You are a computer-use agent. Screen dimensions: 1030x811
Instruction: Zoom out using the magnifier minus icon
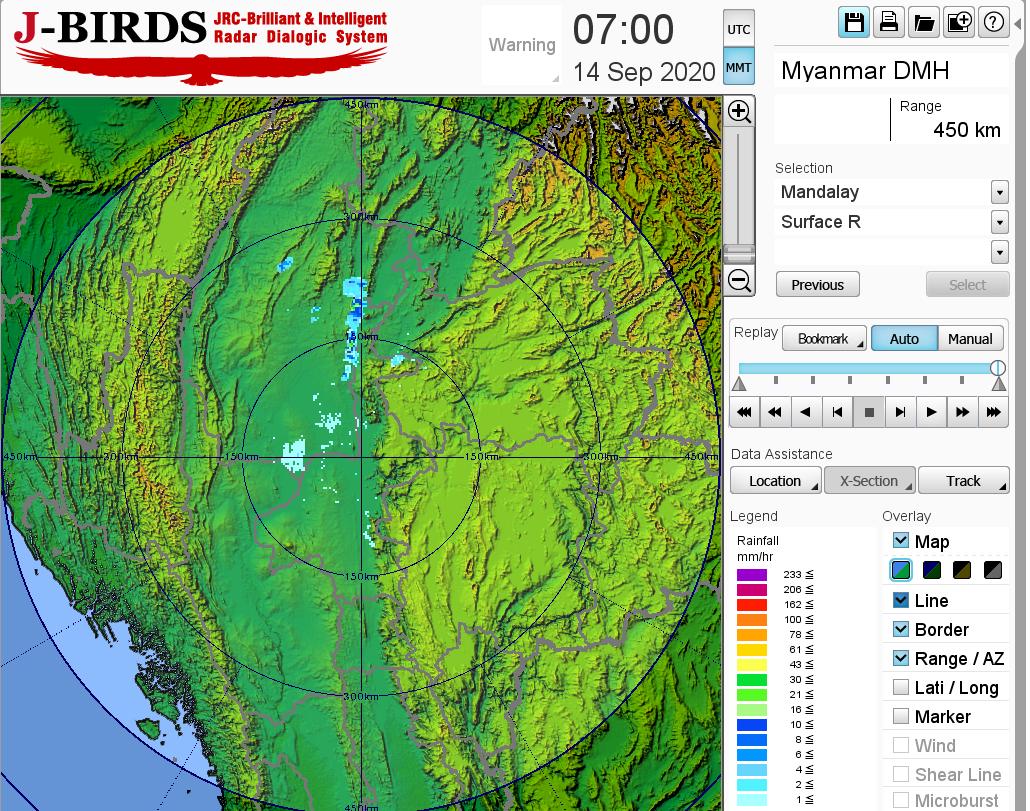(x=739, y=280)
